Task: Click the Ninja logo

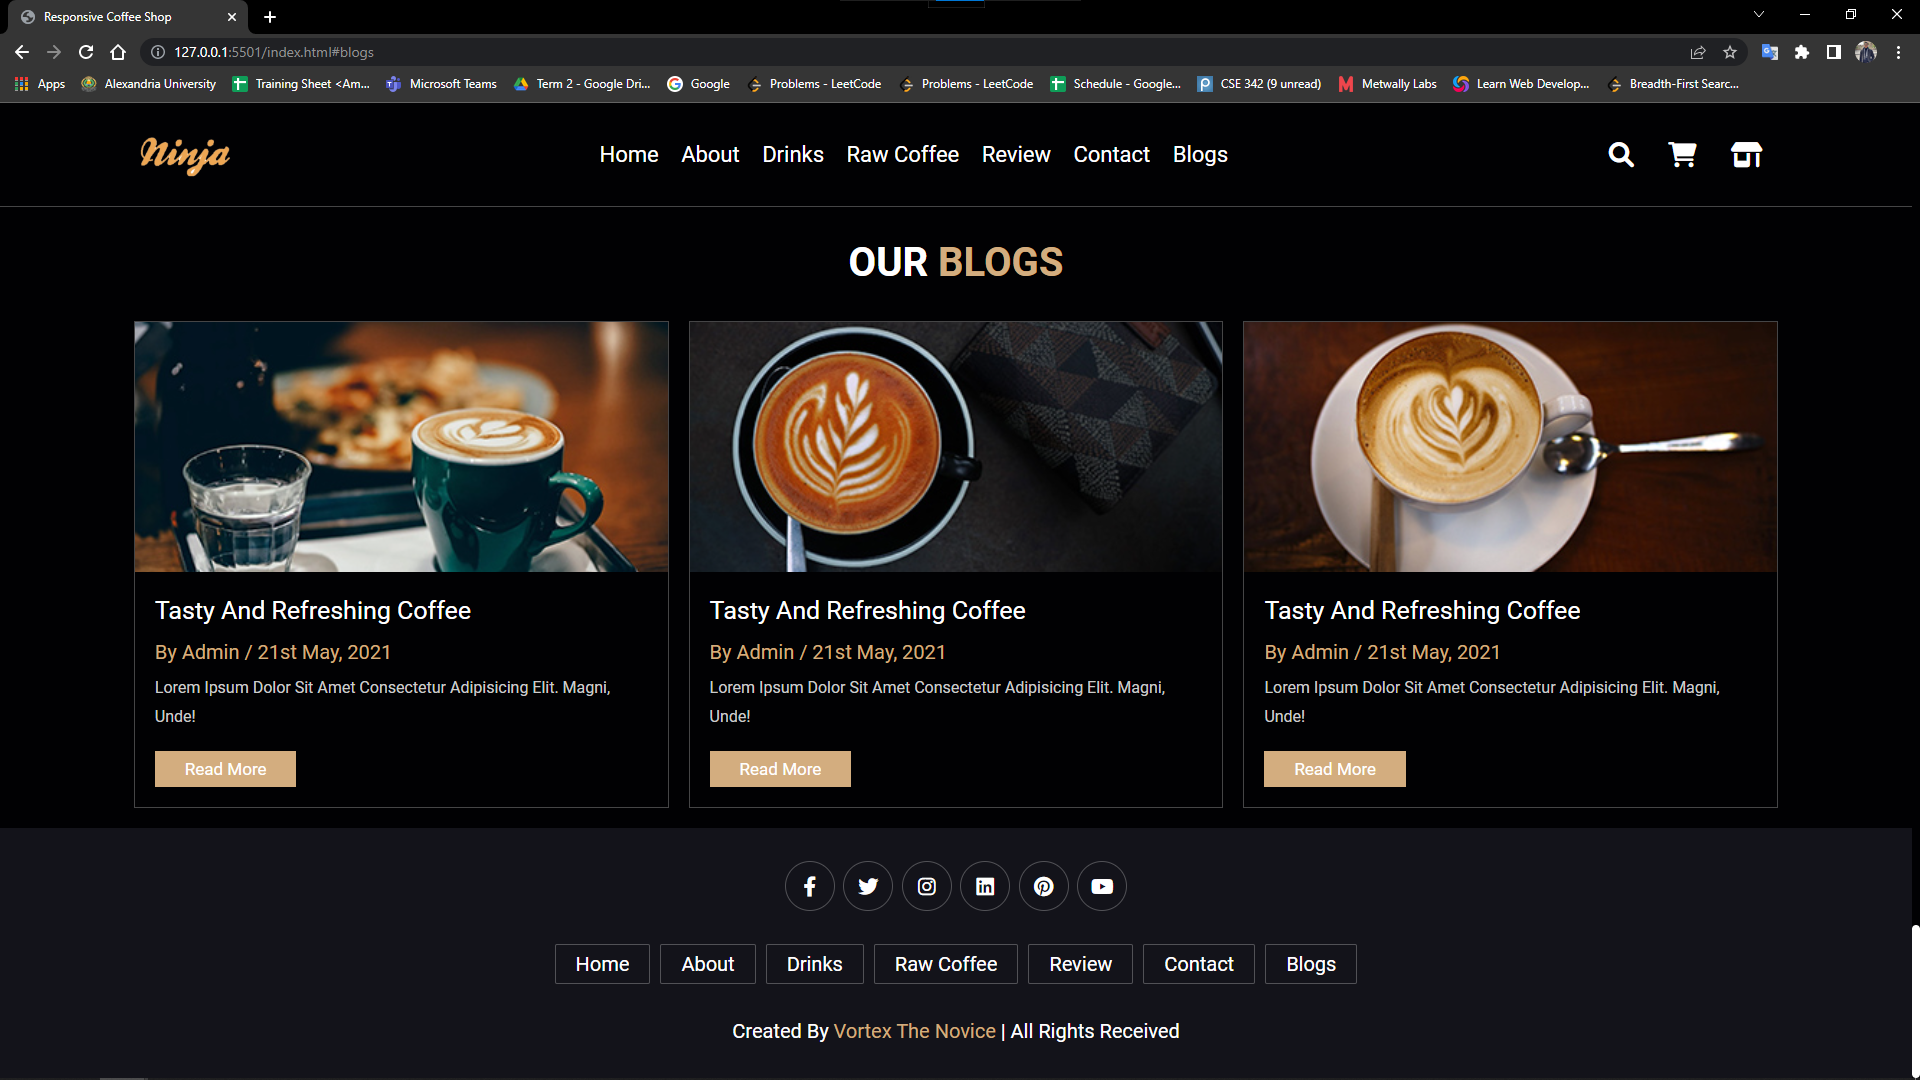Action: (184, 155)
